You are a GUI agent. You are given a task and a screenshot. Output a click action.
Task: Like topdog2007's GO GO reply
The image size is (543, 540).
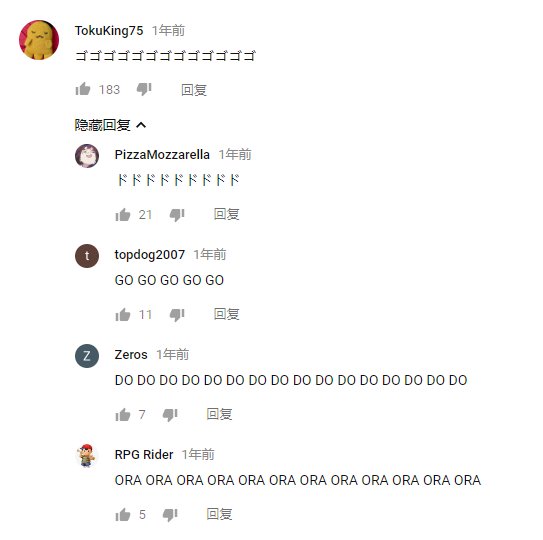pos(123,315)
